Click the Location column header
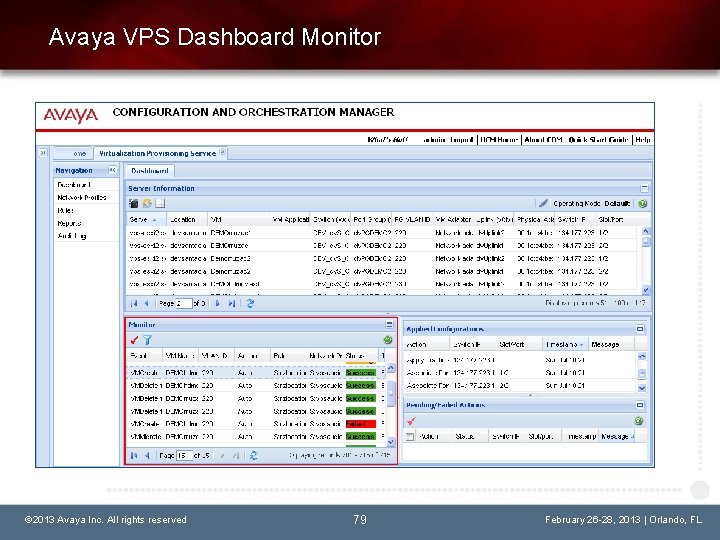The image size is (720, 540). tap(187, 219)
